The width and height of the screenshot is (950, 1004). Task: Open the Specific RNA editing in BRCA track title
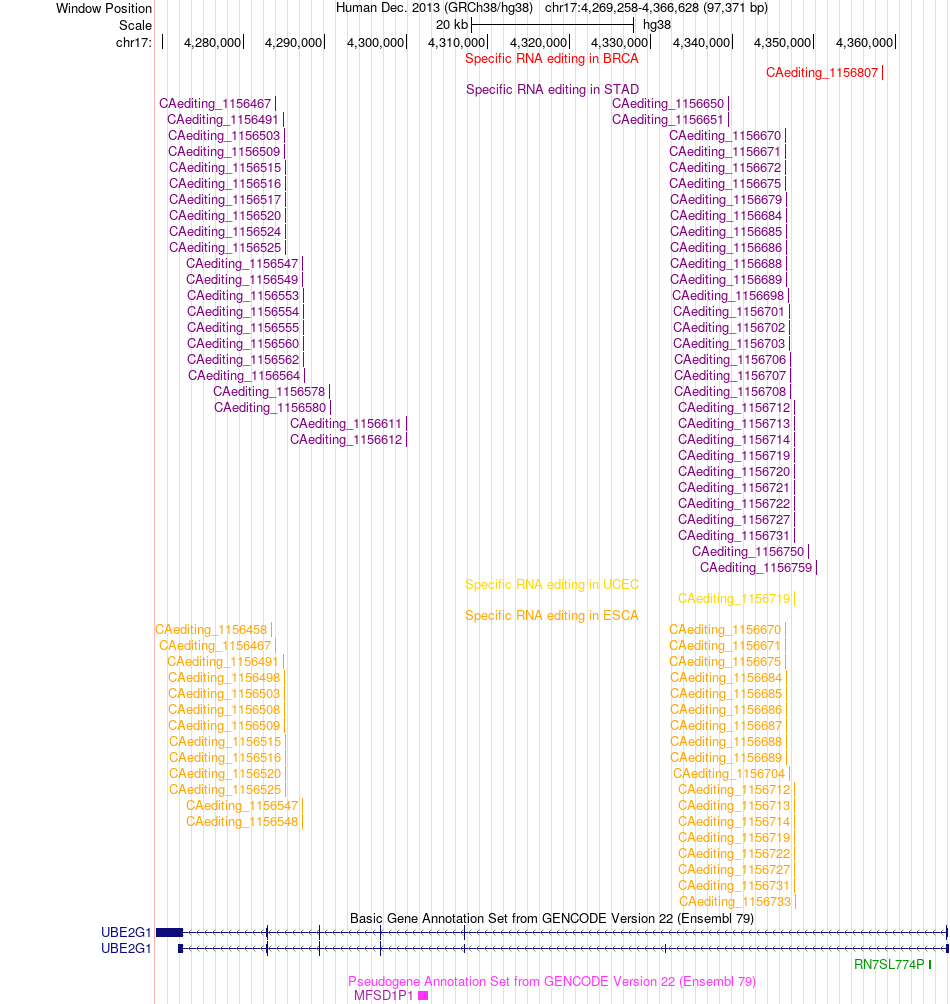coord(551,59)
